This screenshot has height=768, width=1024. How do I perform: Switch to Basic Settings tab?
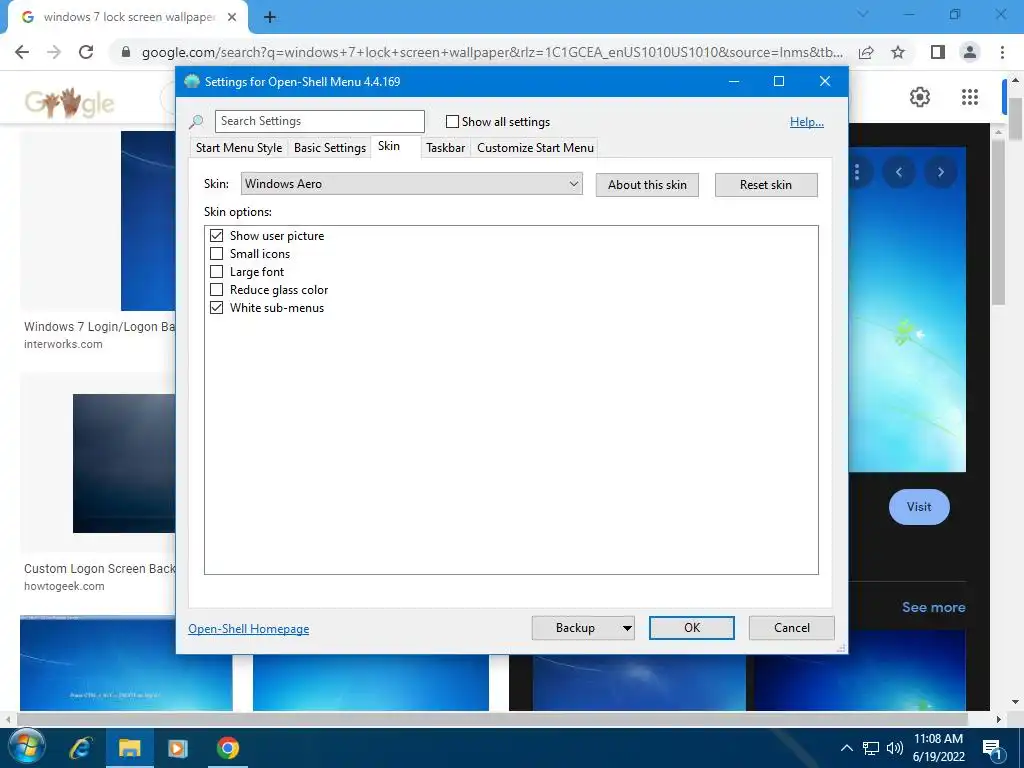point(330,148)
